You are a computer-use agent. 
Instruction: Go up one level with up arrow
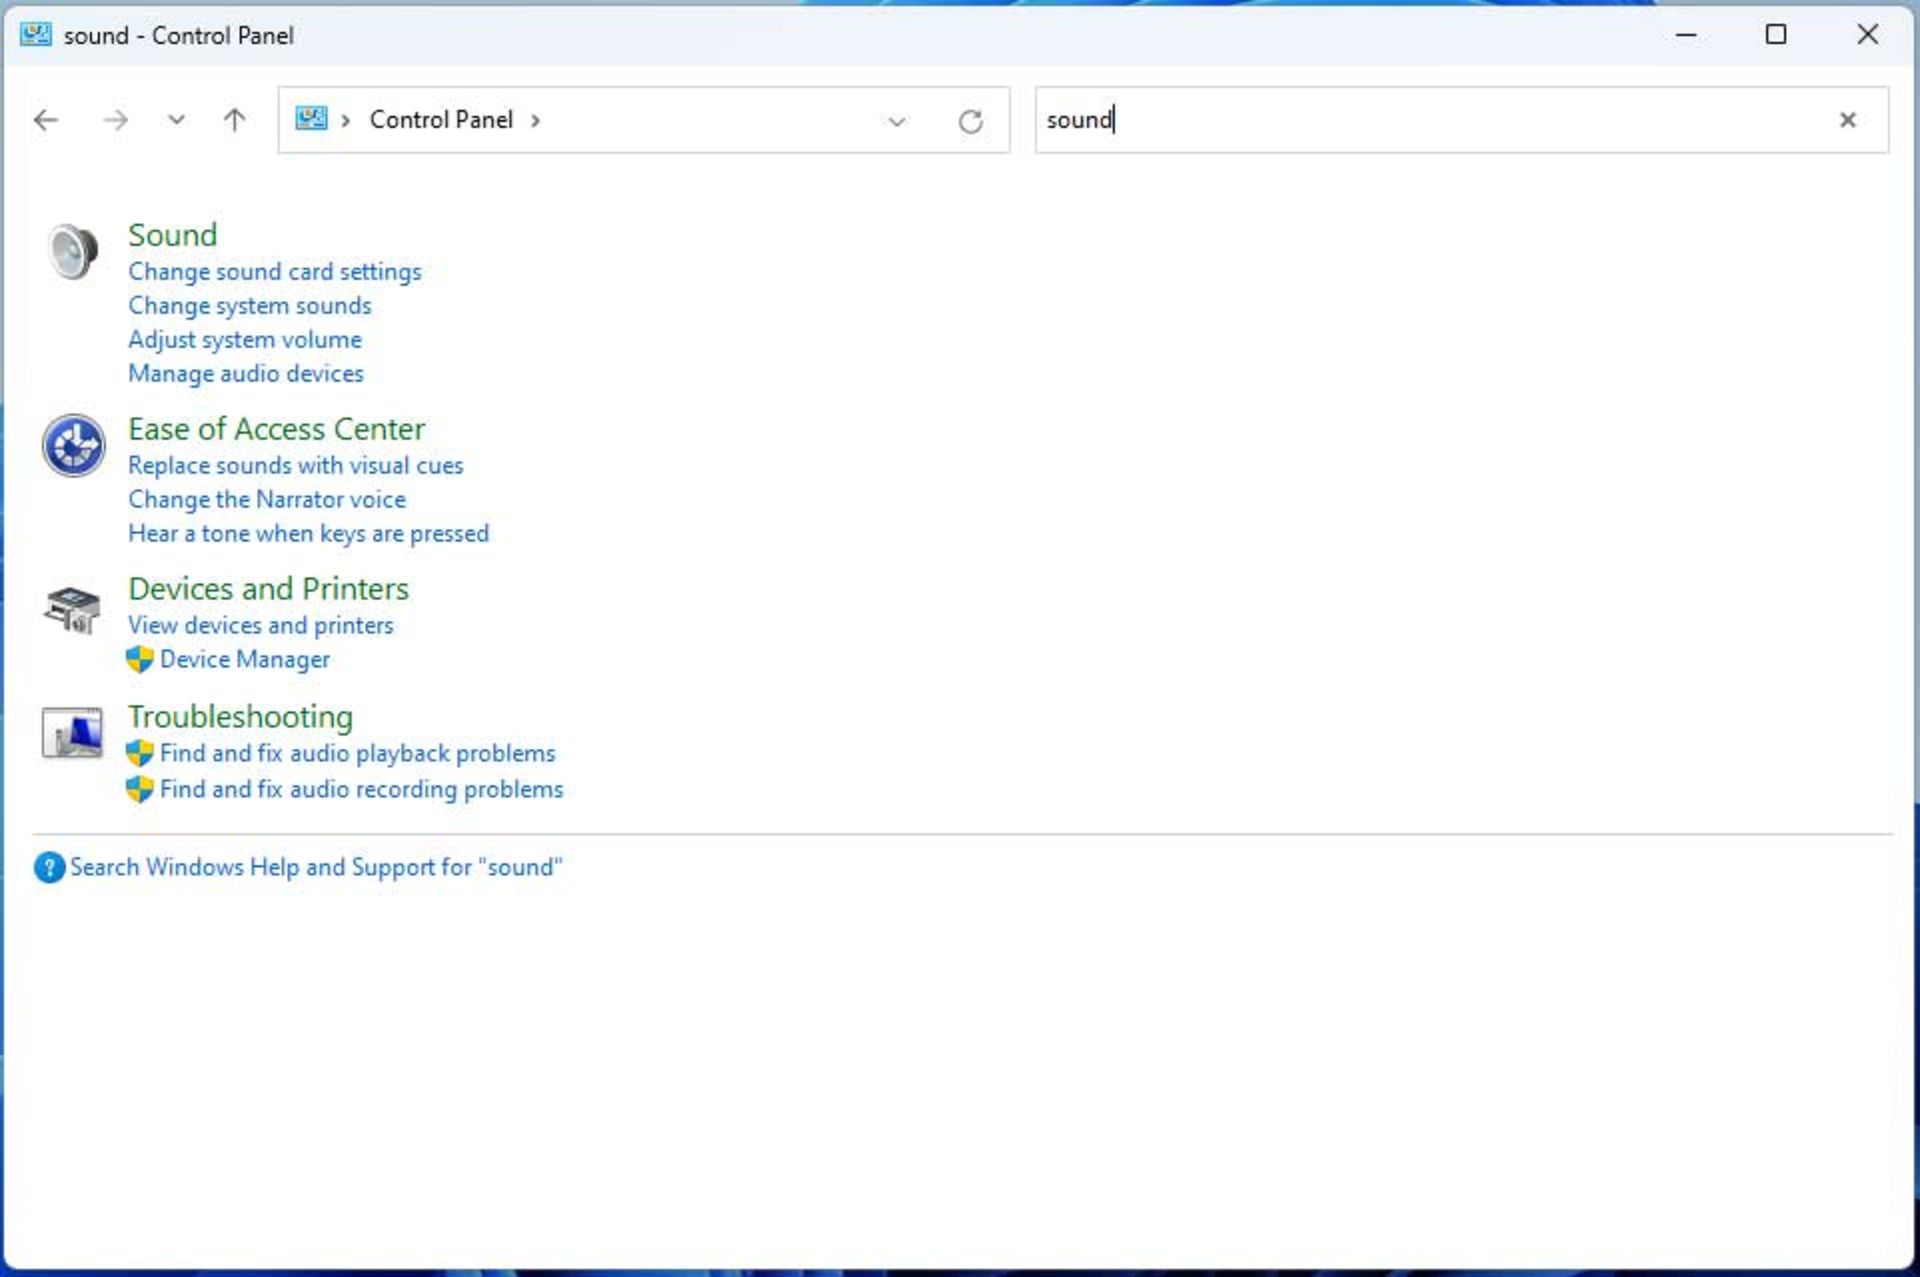[234, 121]
